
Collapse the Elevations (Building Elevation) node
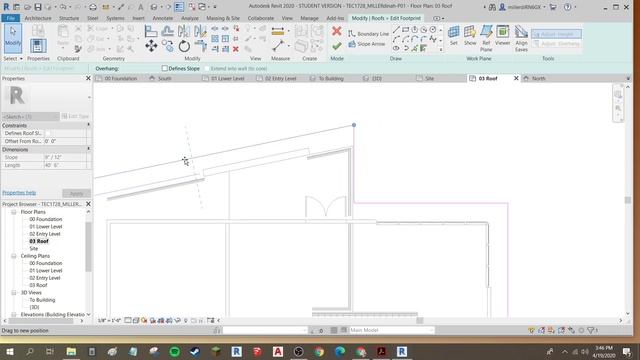[x=13, y=315]
